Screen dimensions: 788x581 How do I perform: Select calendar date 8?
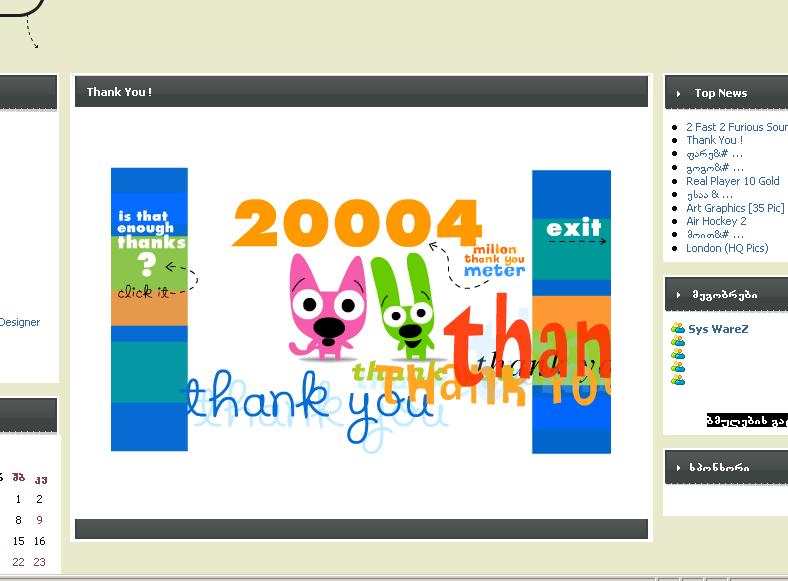click(18, 520)
